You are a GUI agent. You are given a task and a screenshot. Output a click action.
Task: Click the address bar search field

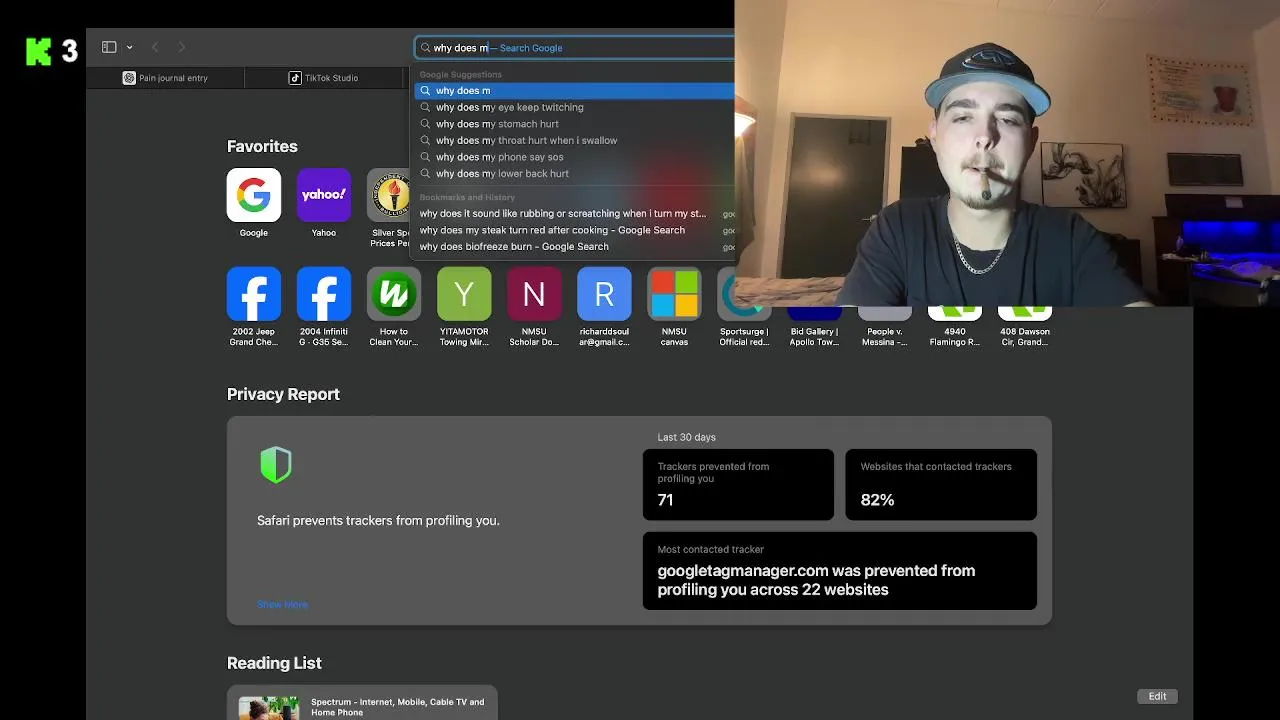pos(575,47)
